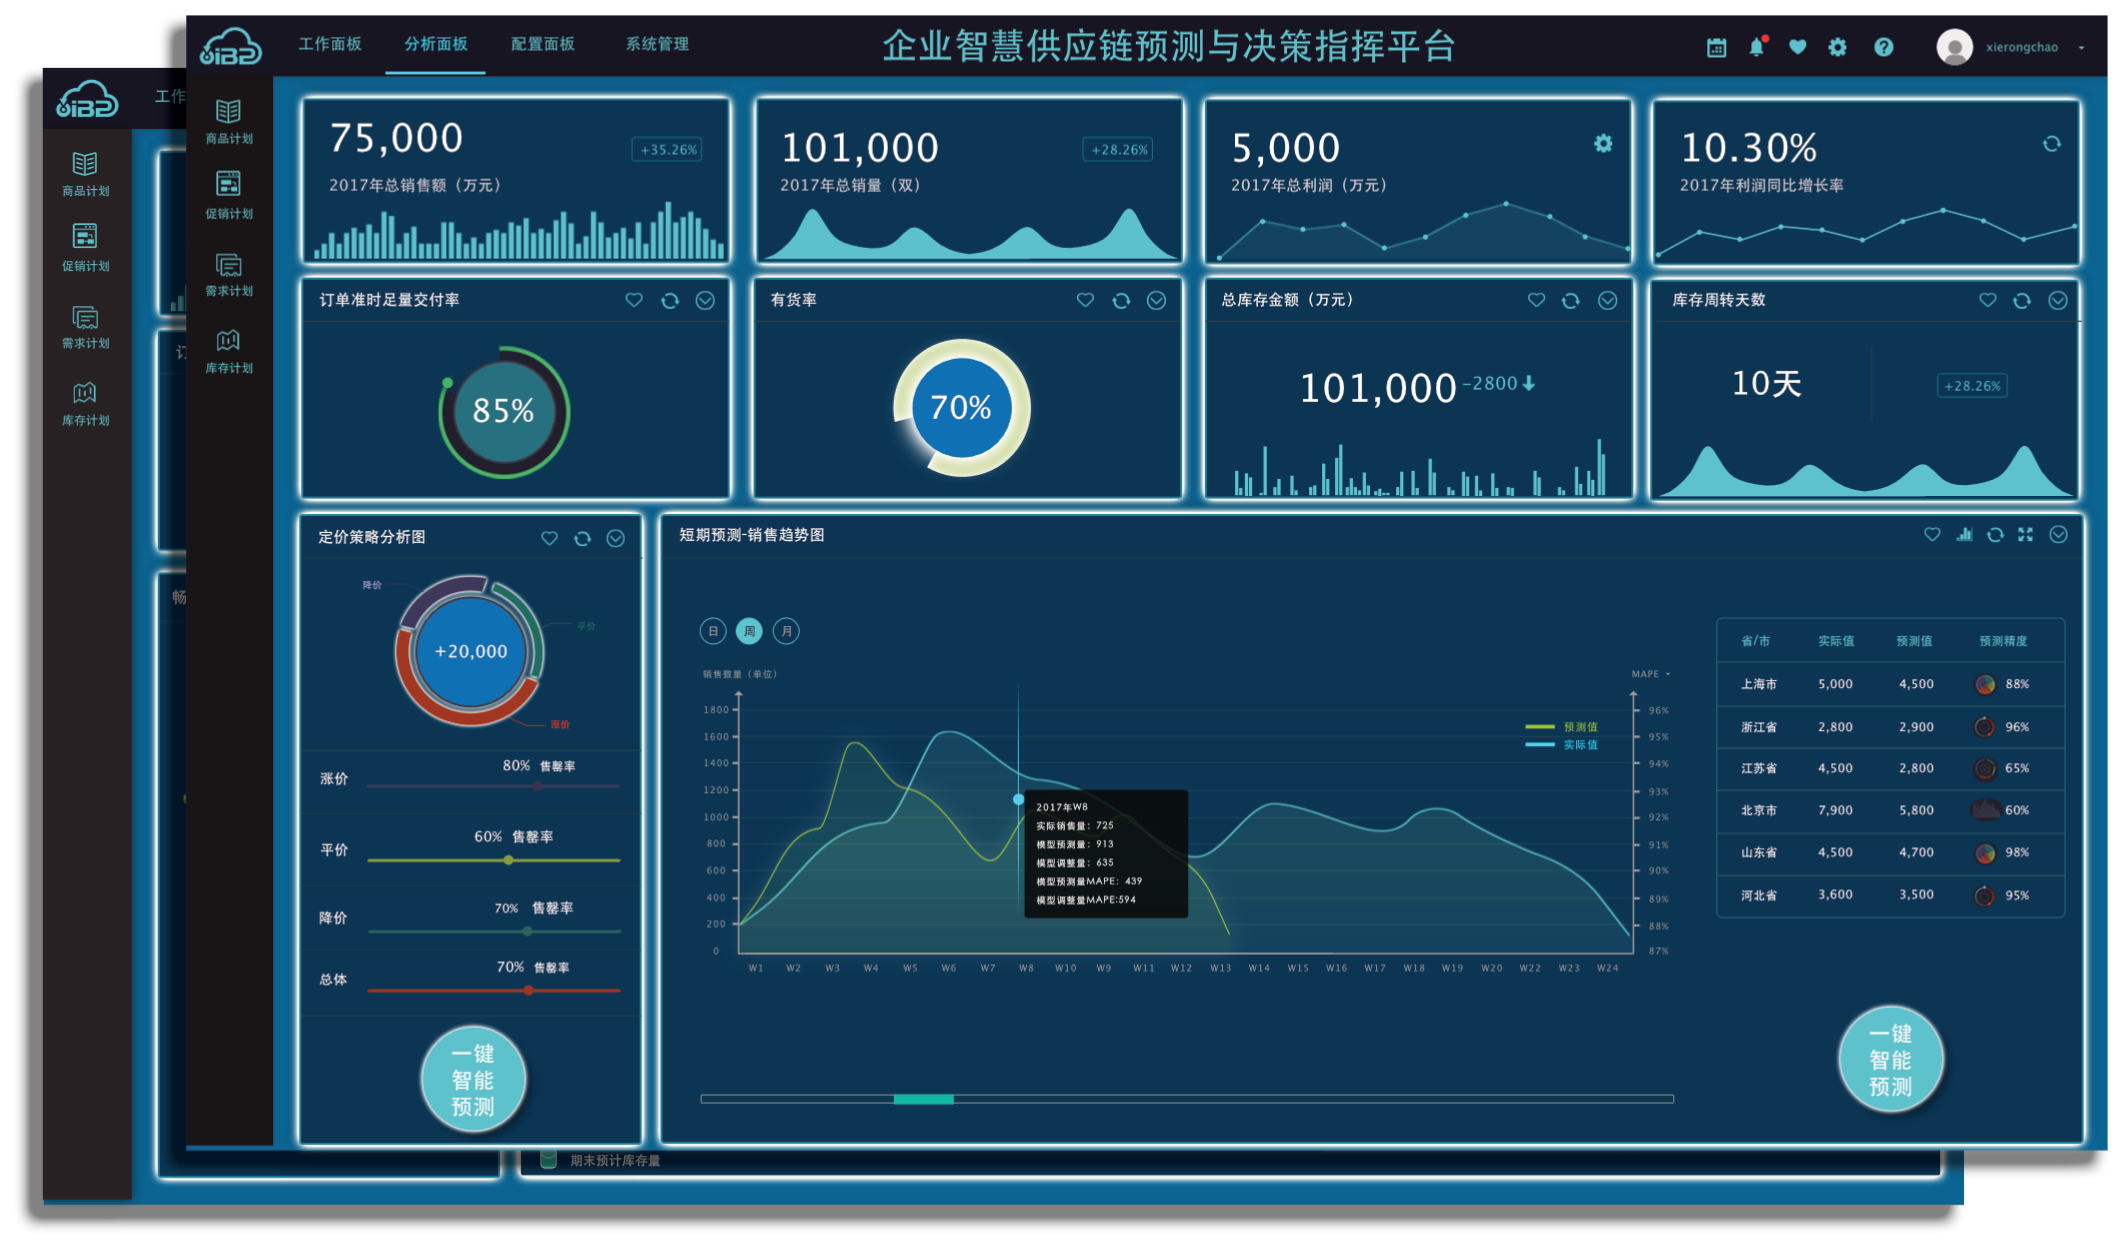Select the 北京市 row in forecast table
Viewport: 2121px width, 1244px height.
coord(1890,810)
